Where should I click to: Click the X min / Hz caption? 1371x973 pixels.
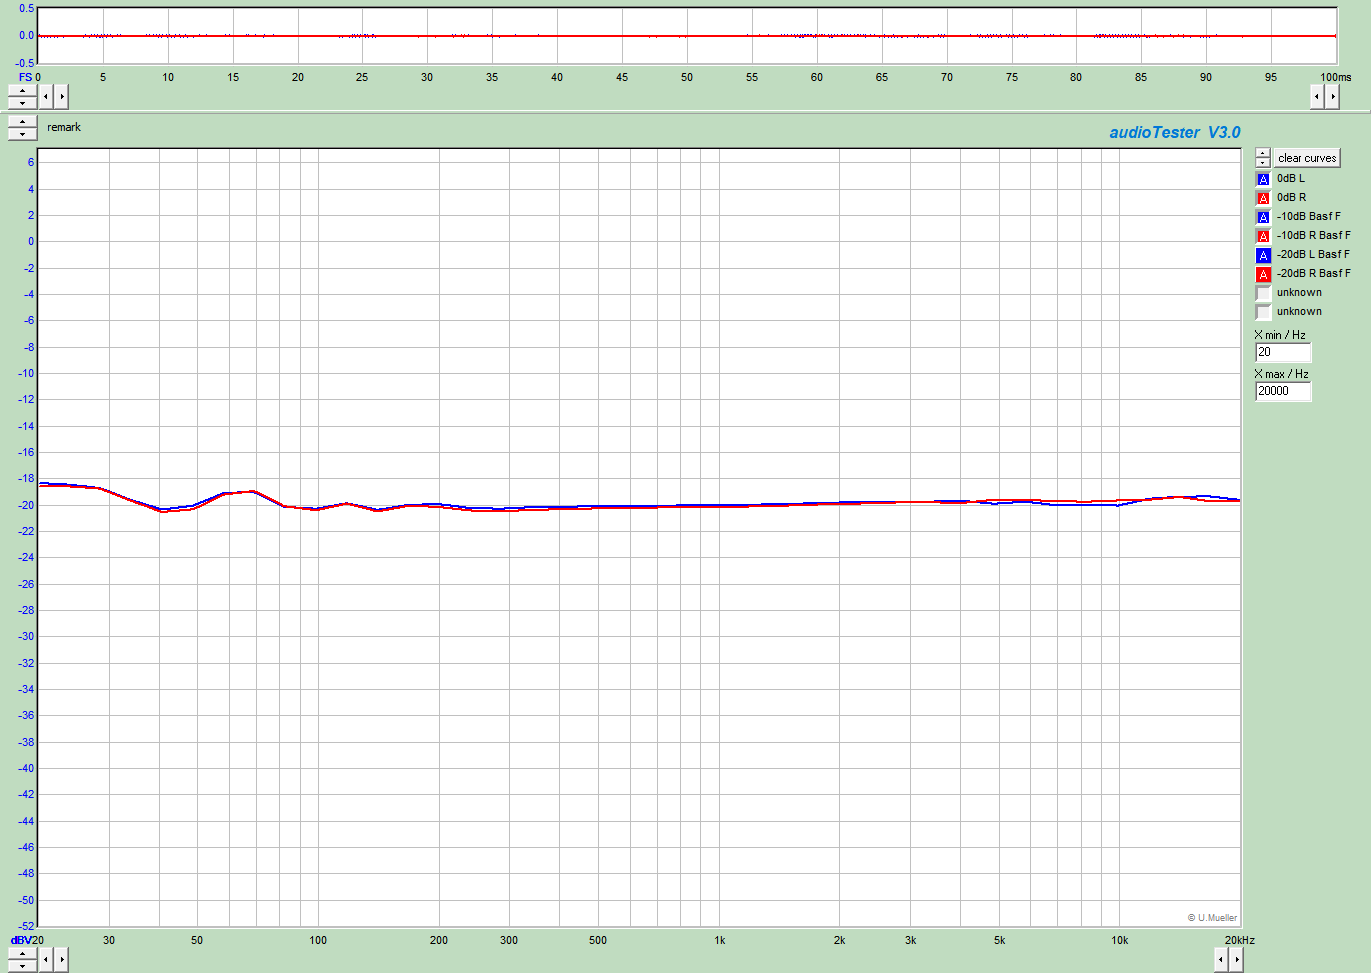(1280, 335)
